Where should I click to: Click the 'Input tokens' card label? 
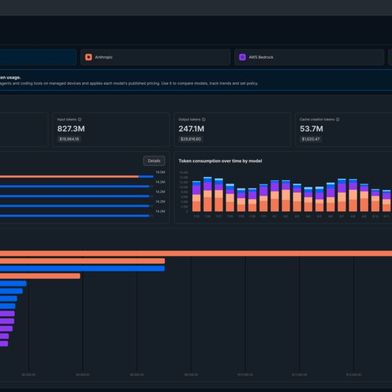(x=67, y=119)
